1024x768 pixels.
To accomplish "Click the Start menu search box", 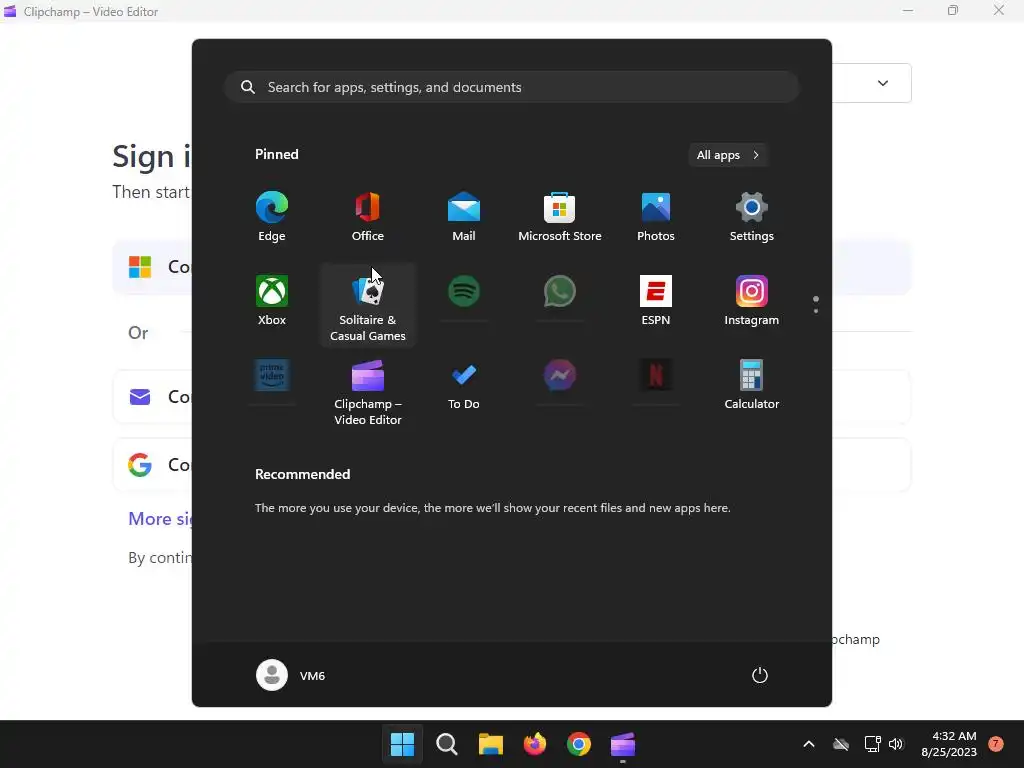I will pyautogui.click(x=512, y=87).
